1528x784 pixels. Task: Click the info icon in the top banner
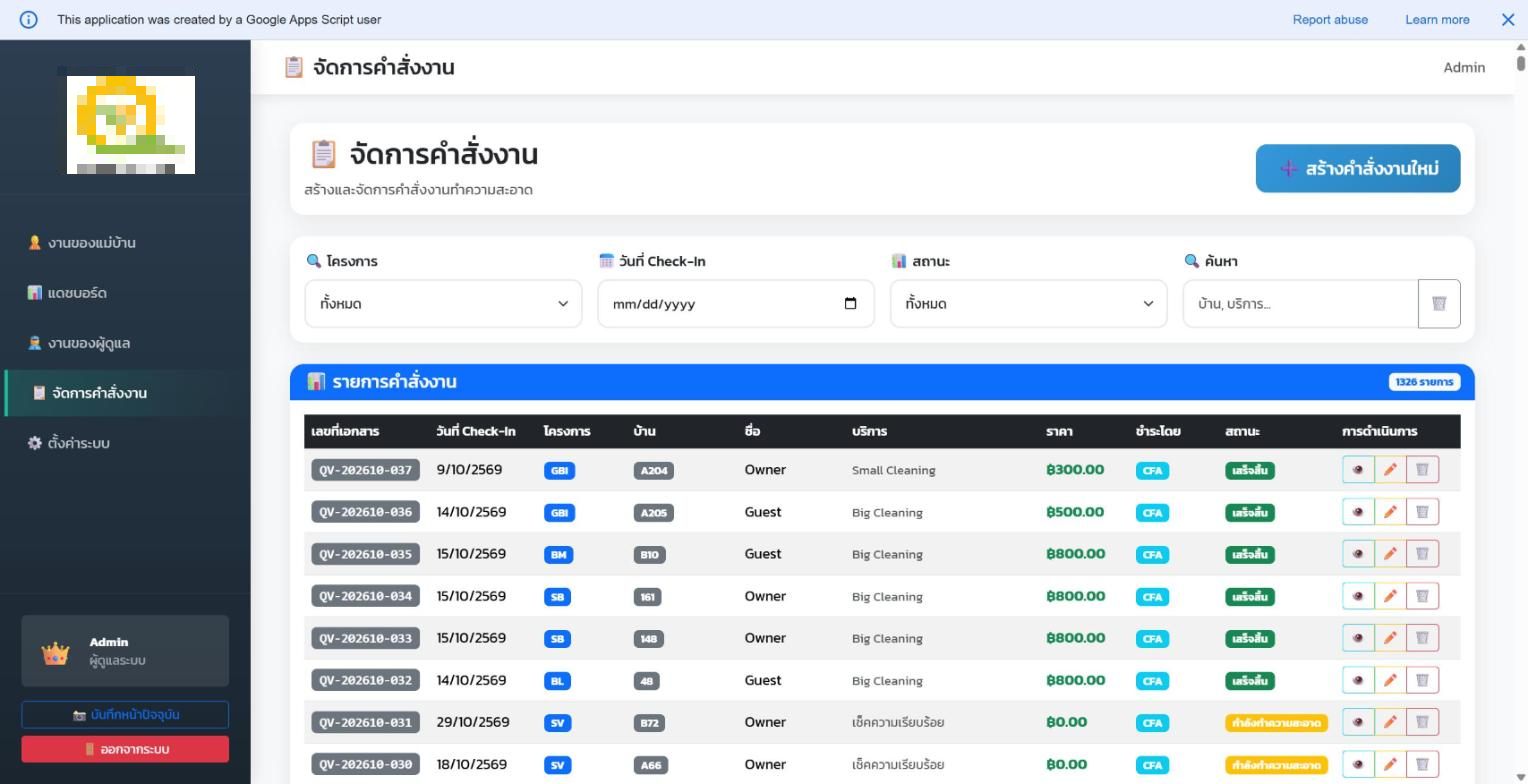coord(29,20)
